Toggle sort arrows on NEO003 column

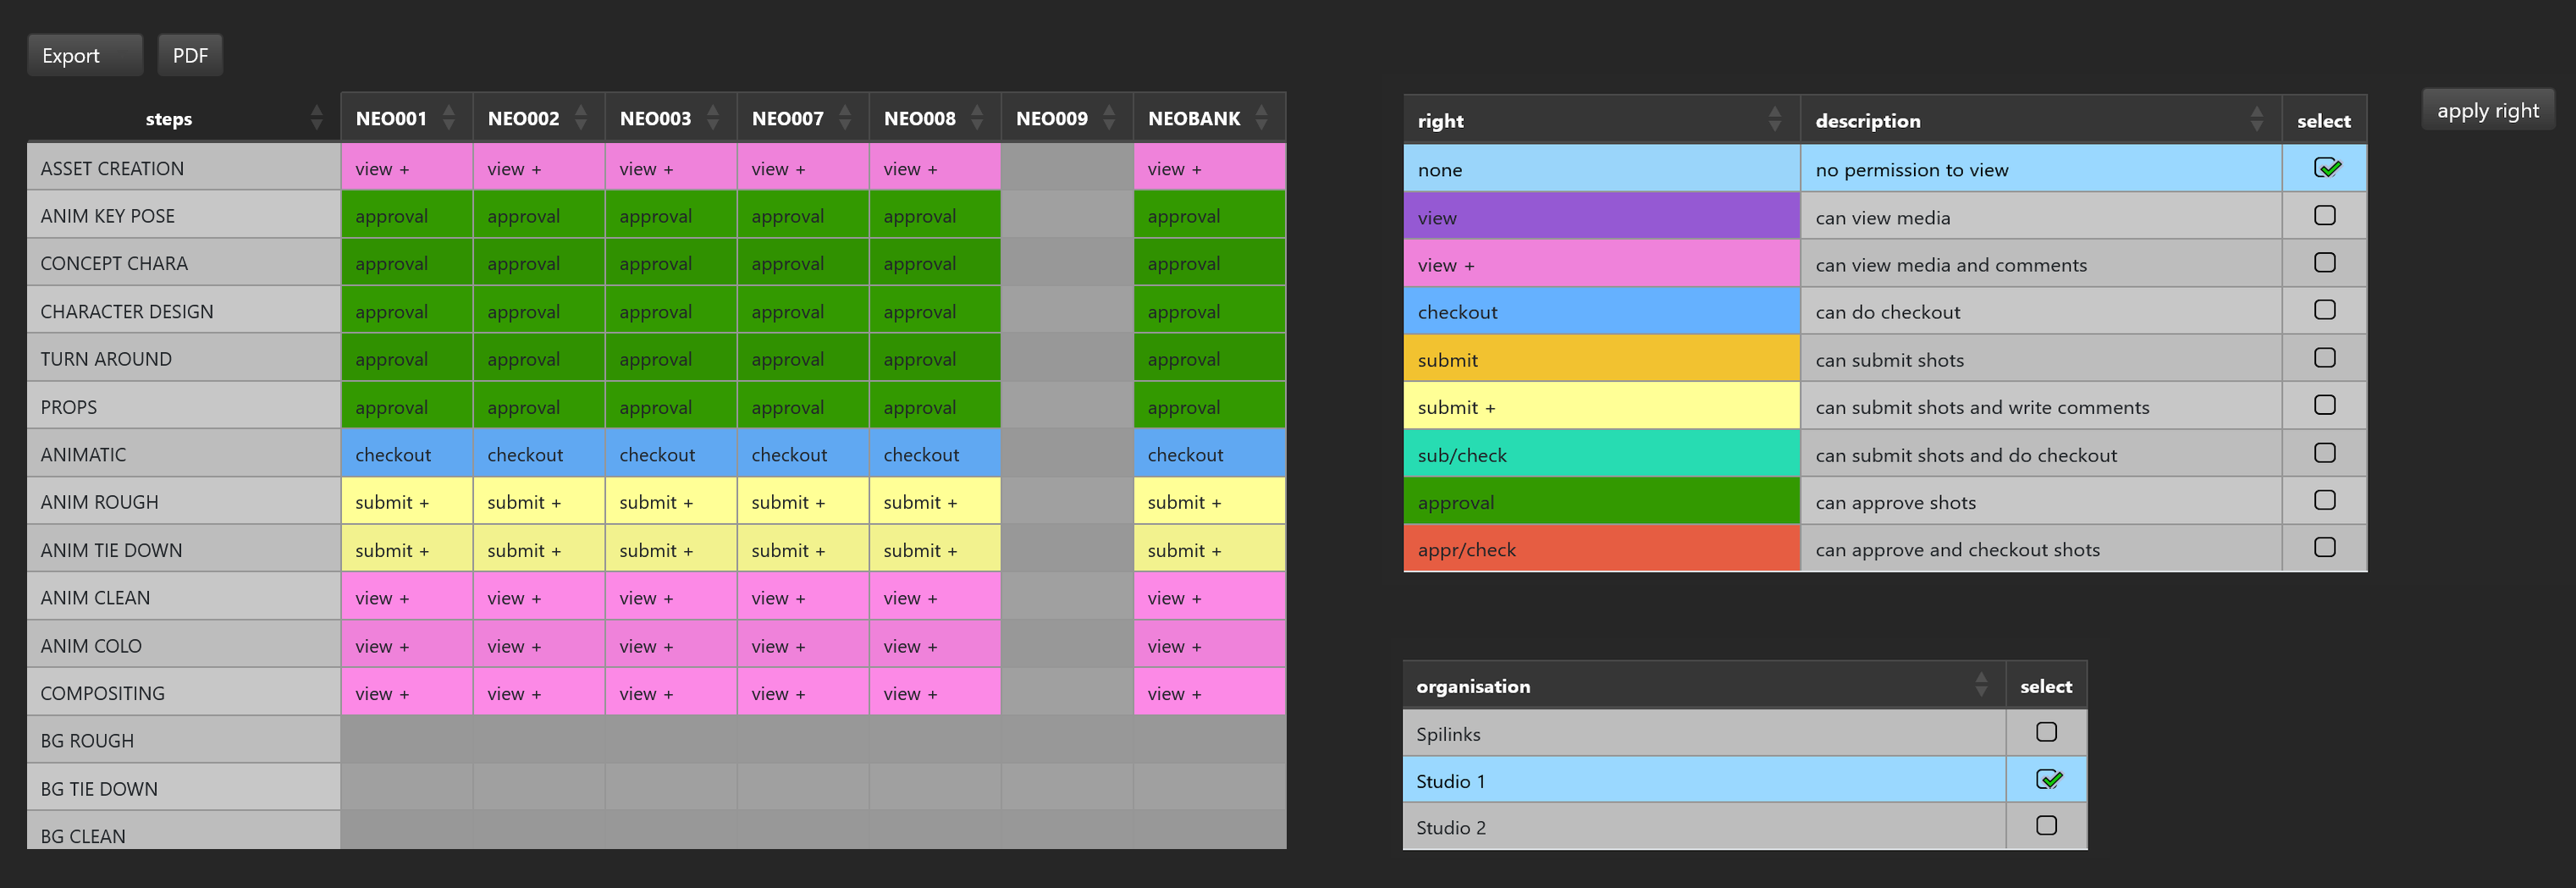click(x=713, y=118)
